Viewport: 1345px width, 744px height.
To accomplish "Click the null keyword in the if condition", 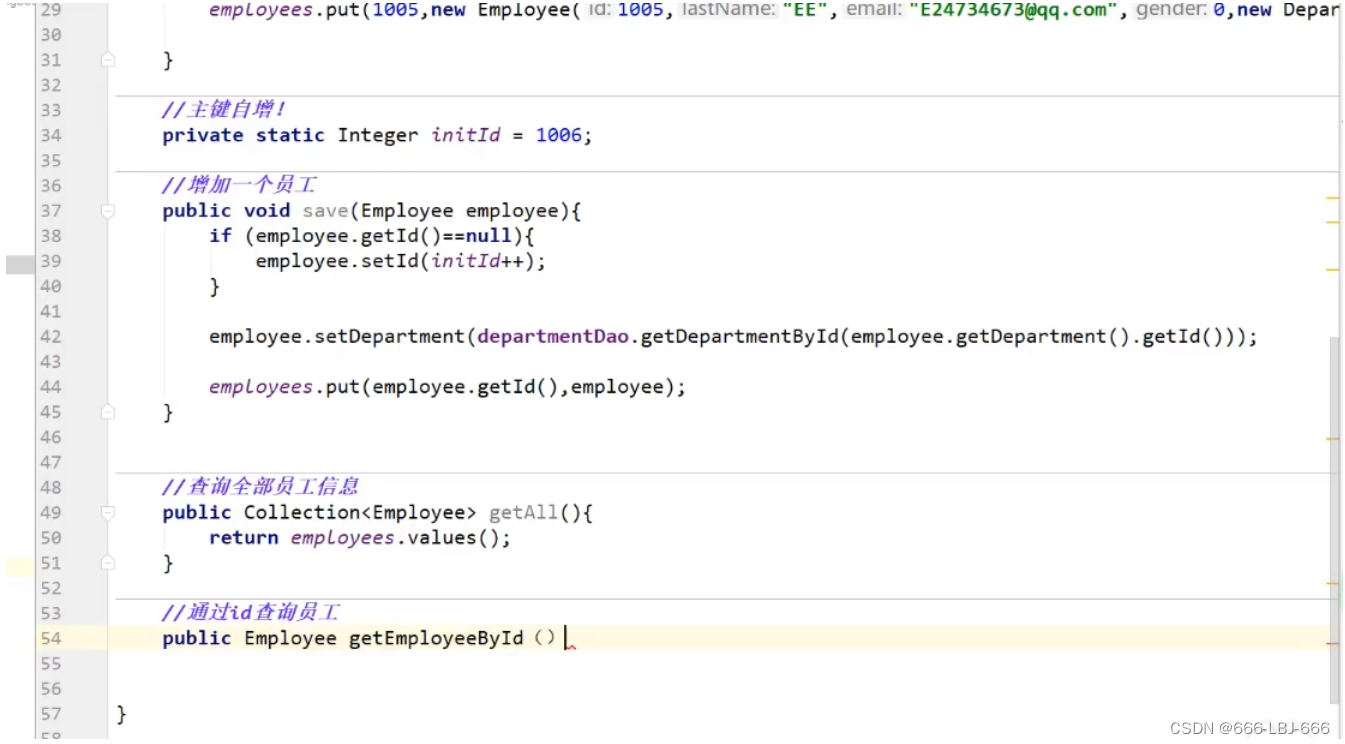I will (x=489, y=236).
